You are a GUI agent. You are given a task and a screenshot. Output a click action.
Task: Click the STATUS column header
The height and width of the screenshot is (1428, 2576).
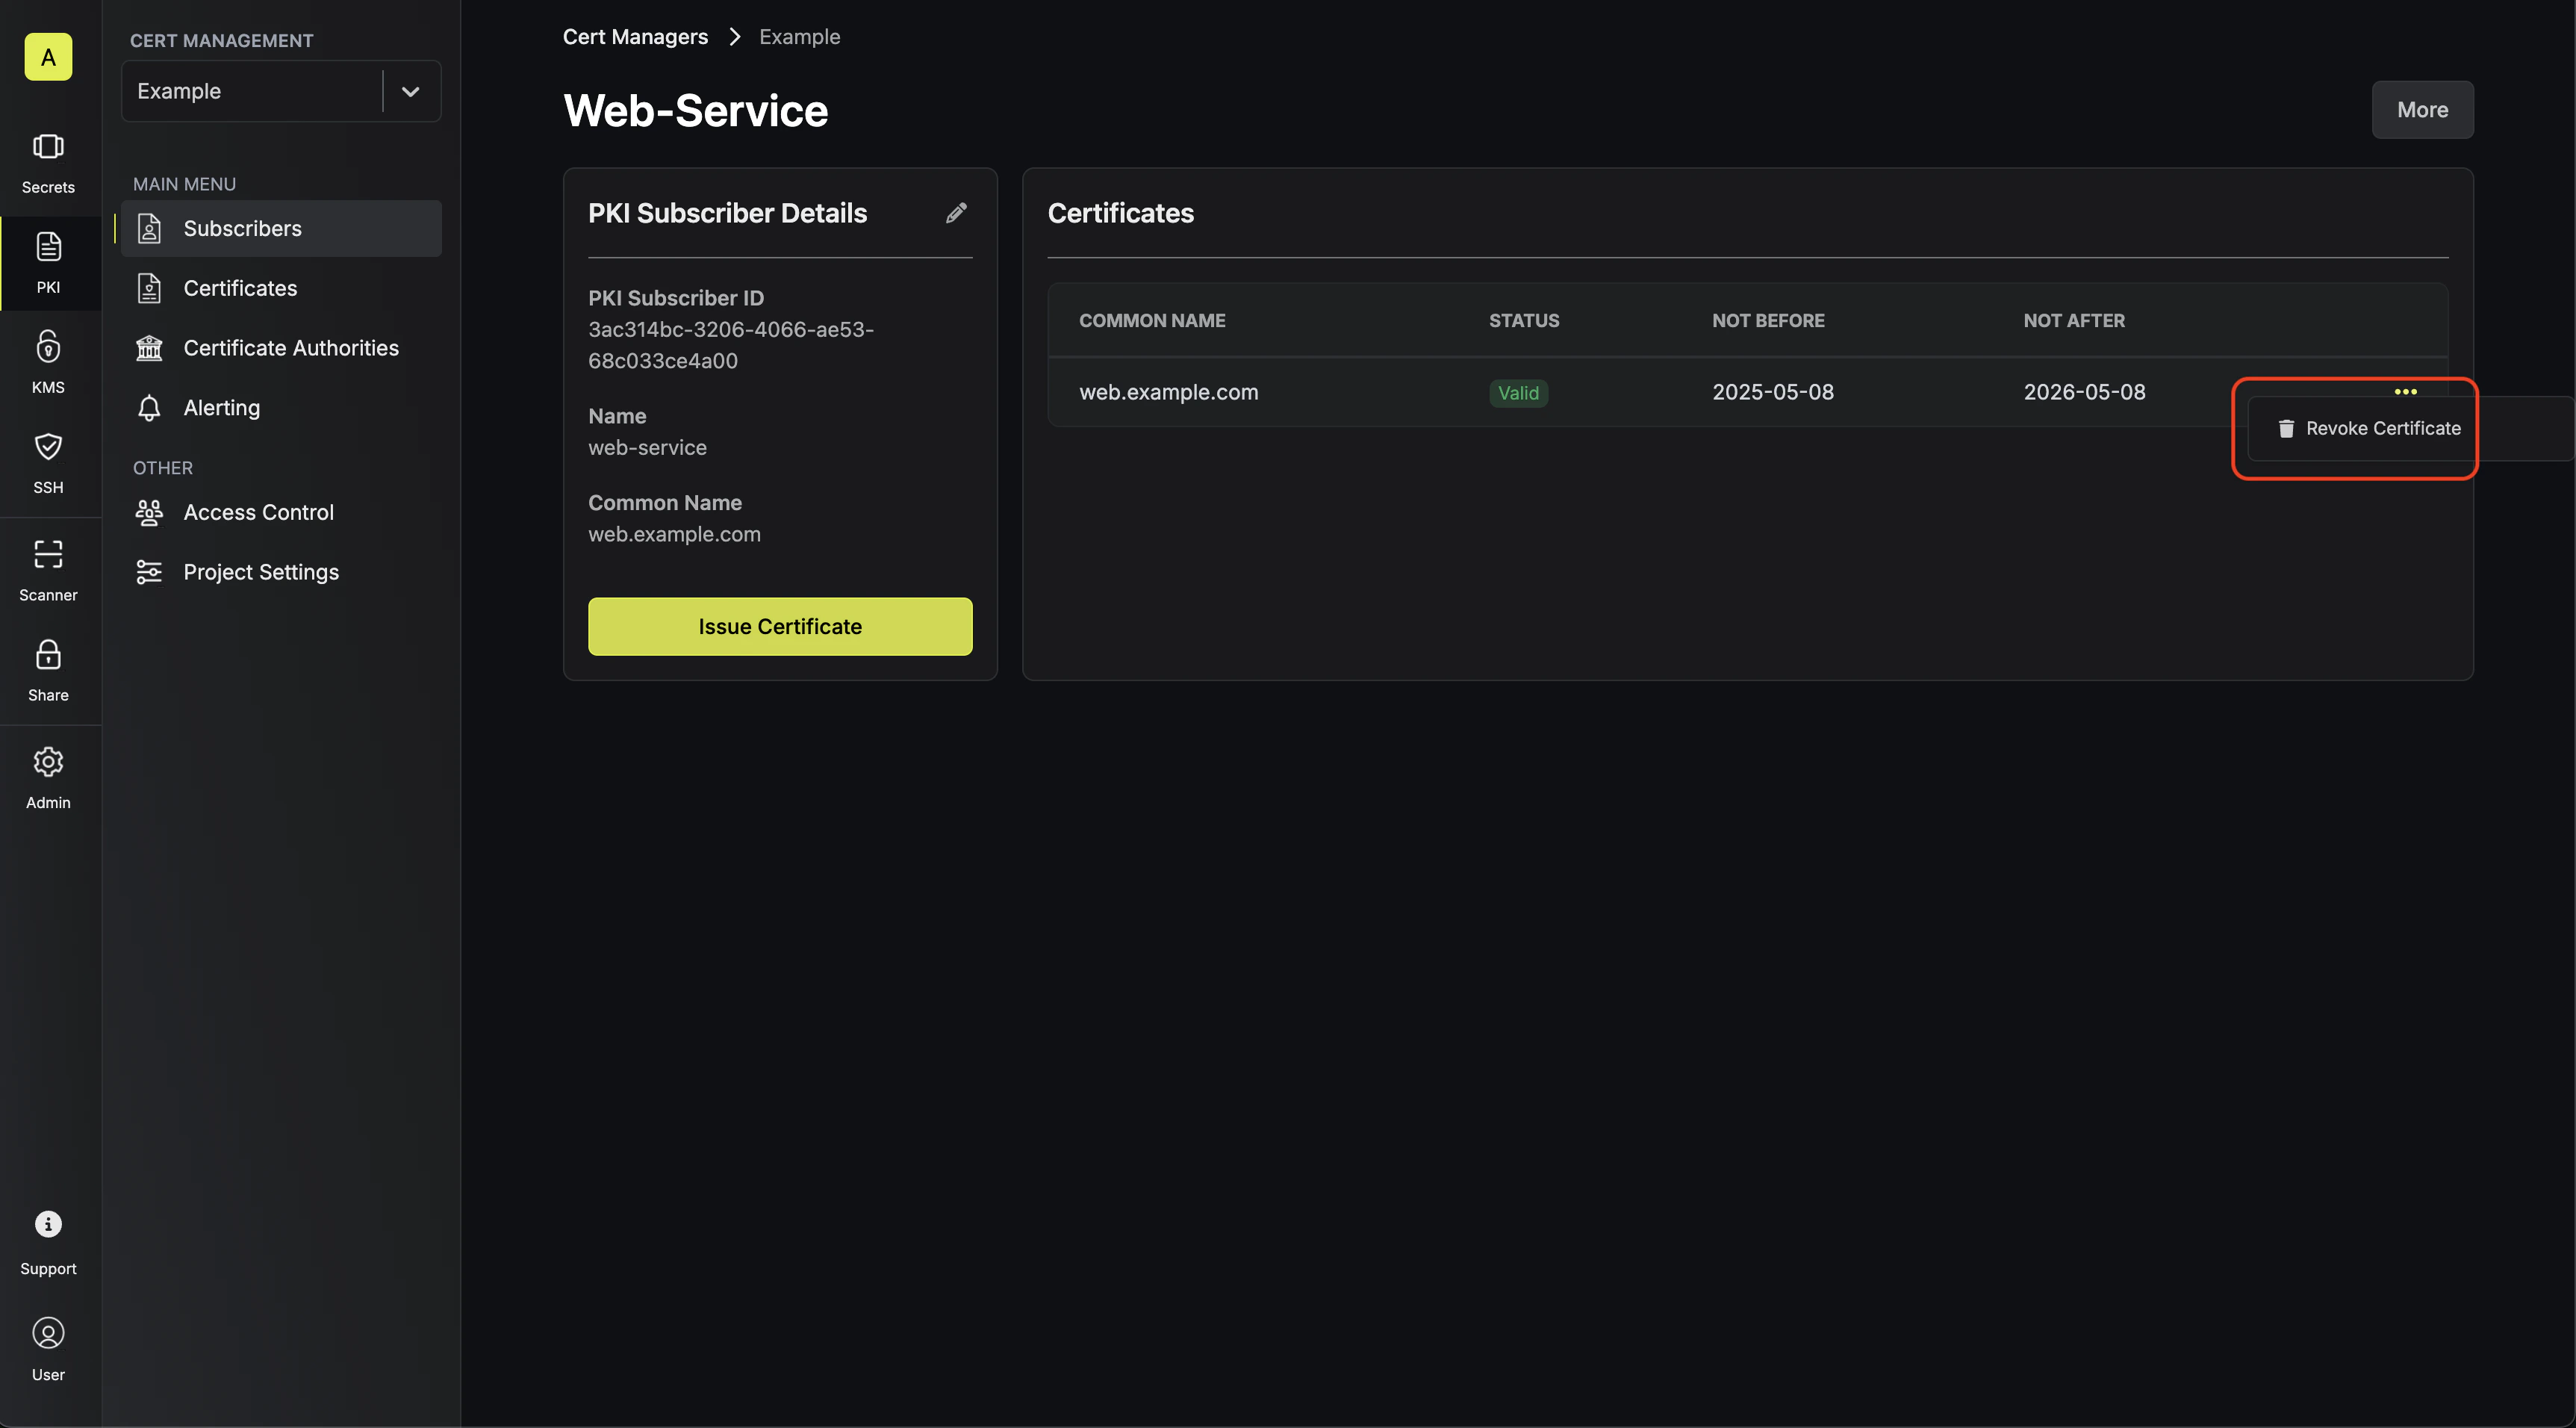1524,321
